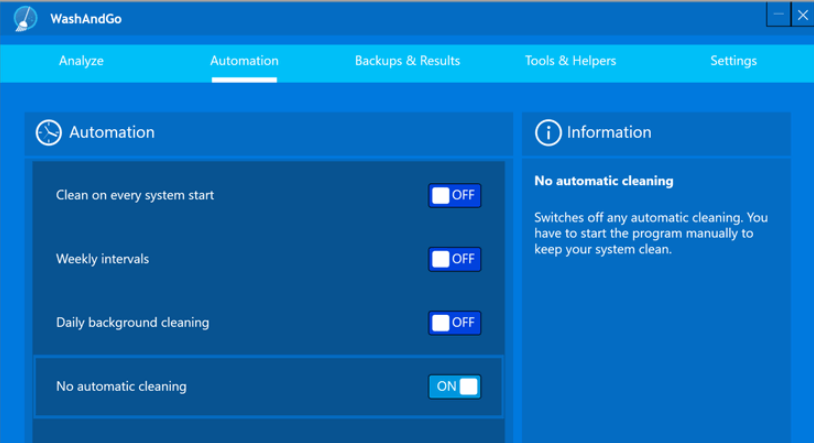Viewport: 814px width, 443px height.
Task: Click the WashAndGo broom logo icon
Action: pos(25,19)
